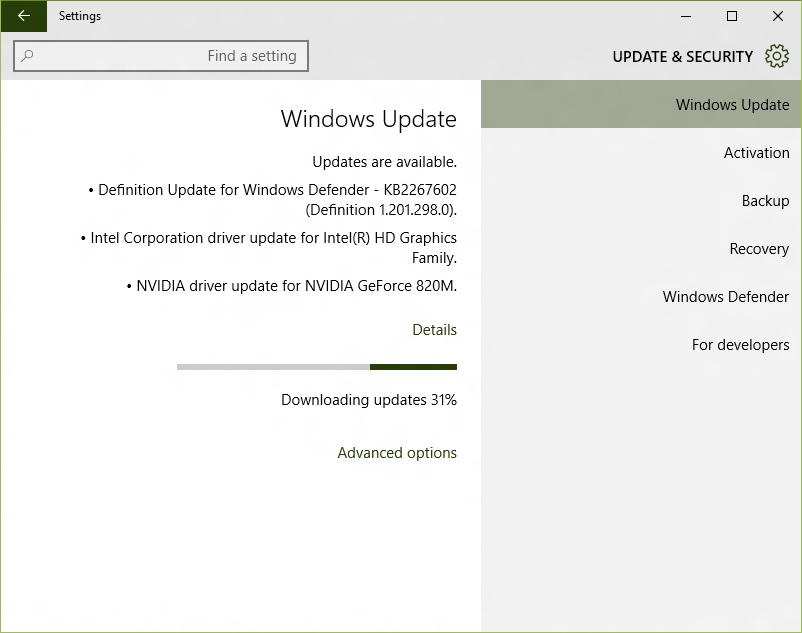802x633 pixels.
Task: Open the Recovery section
Action: [641, 248]
